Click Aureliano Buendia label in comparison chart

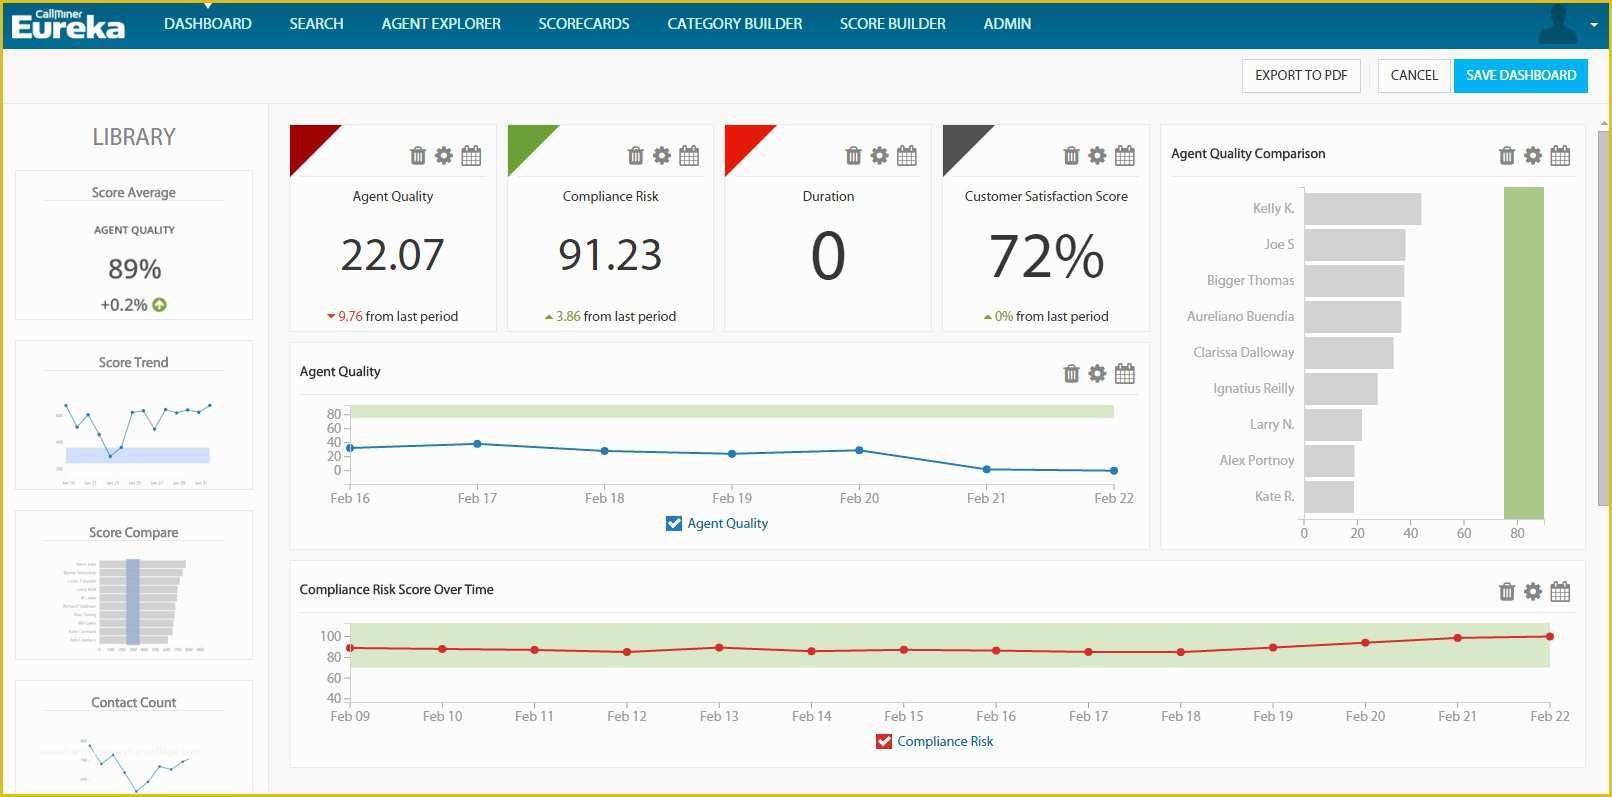pyautogui.click(x=1240, y=316)
